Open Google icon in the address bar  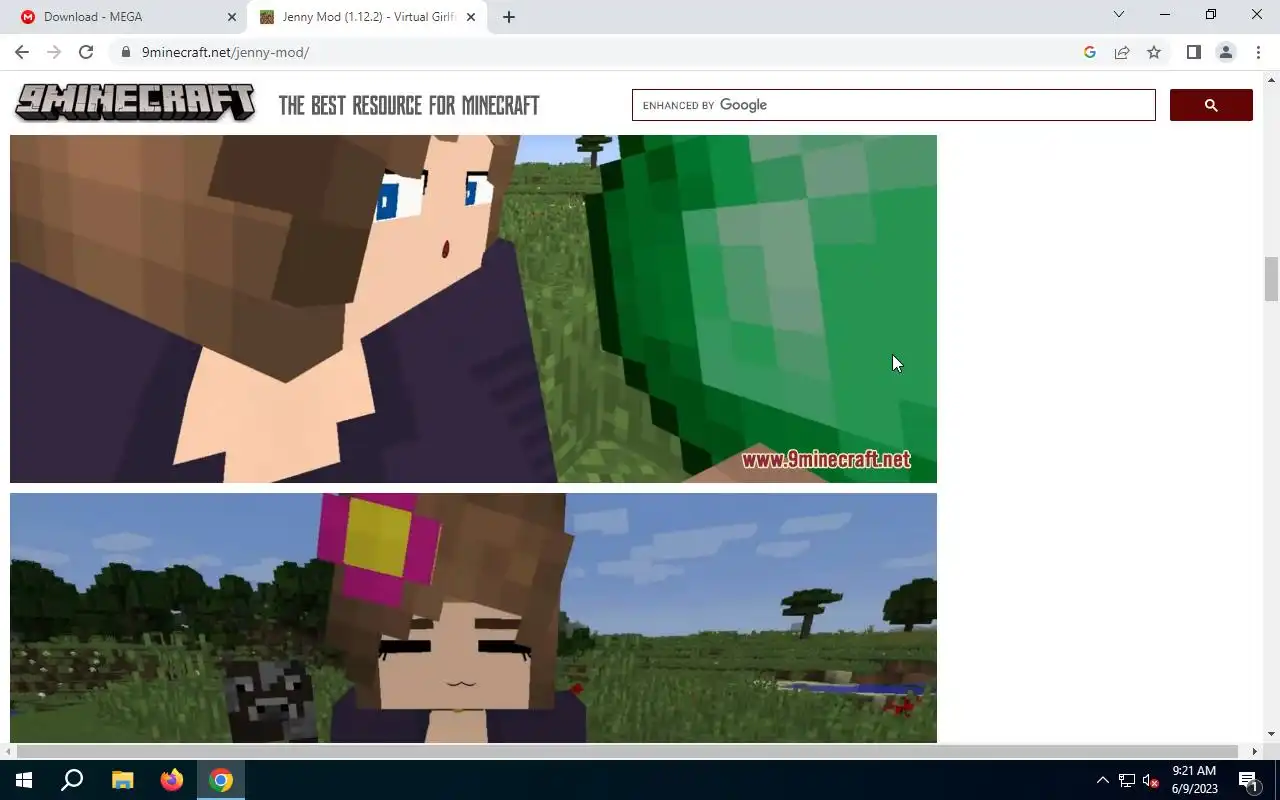point(1090,52)
